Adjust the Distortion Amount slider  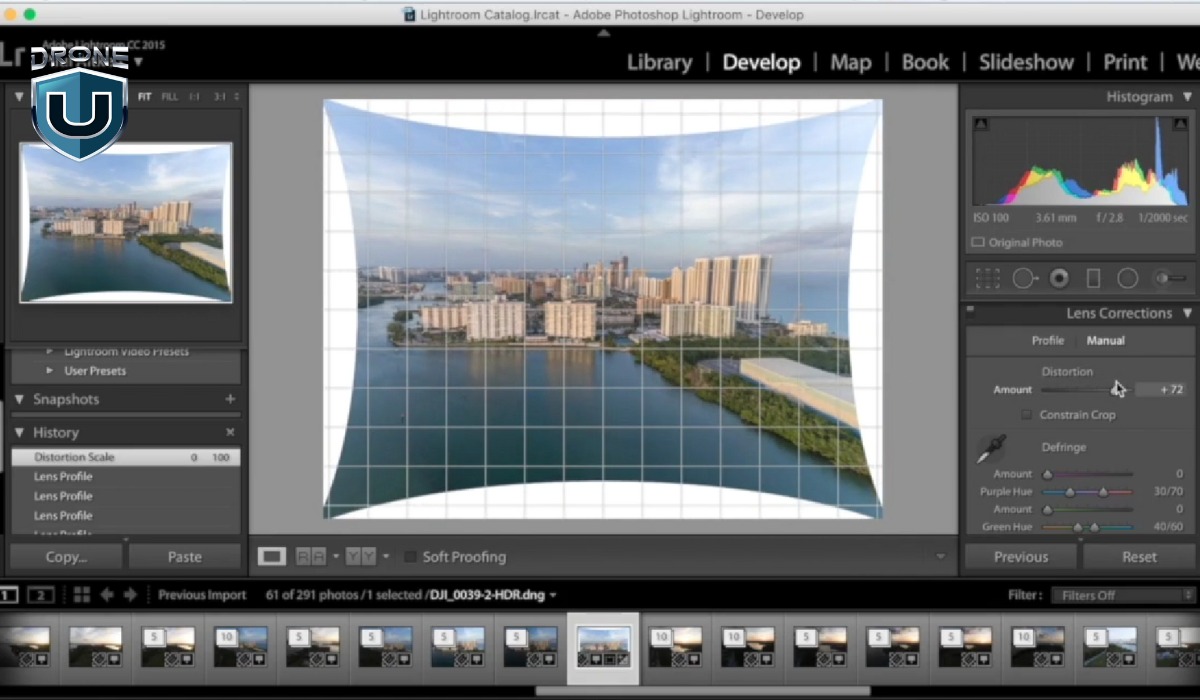click(x=1115, y=390)
